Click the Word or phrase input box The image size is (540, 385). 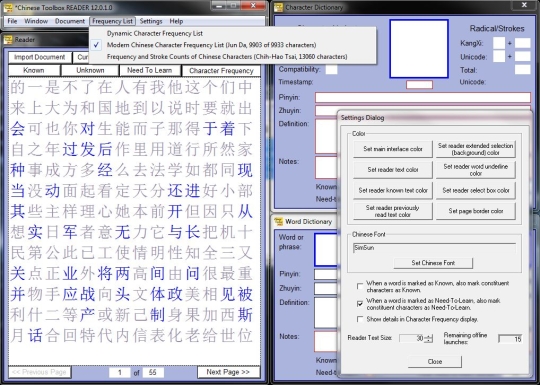(326, 250)
